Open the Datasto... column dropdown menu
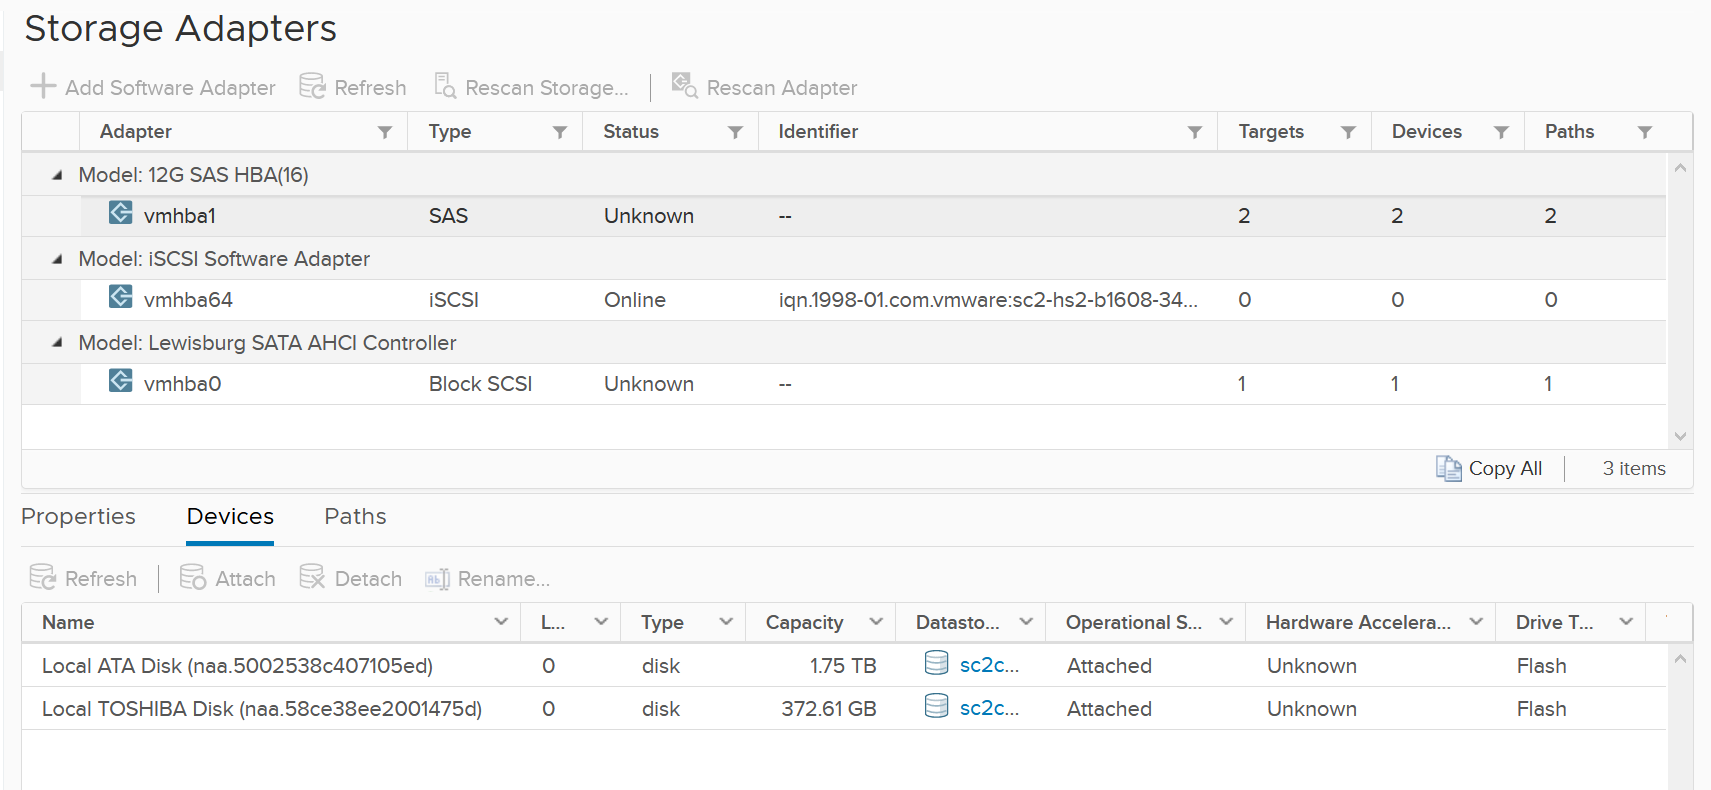 click(1026, 622)
